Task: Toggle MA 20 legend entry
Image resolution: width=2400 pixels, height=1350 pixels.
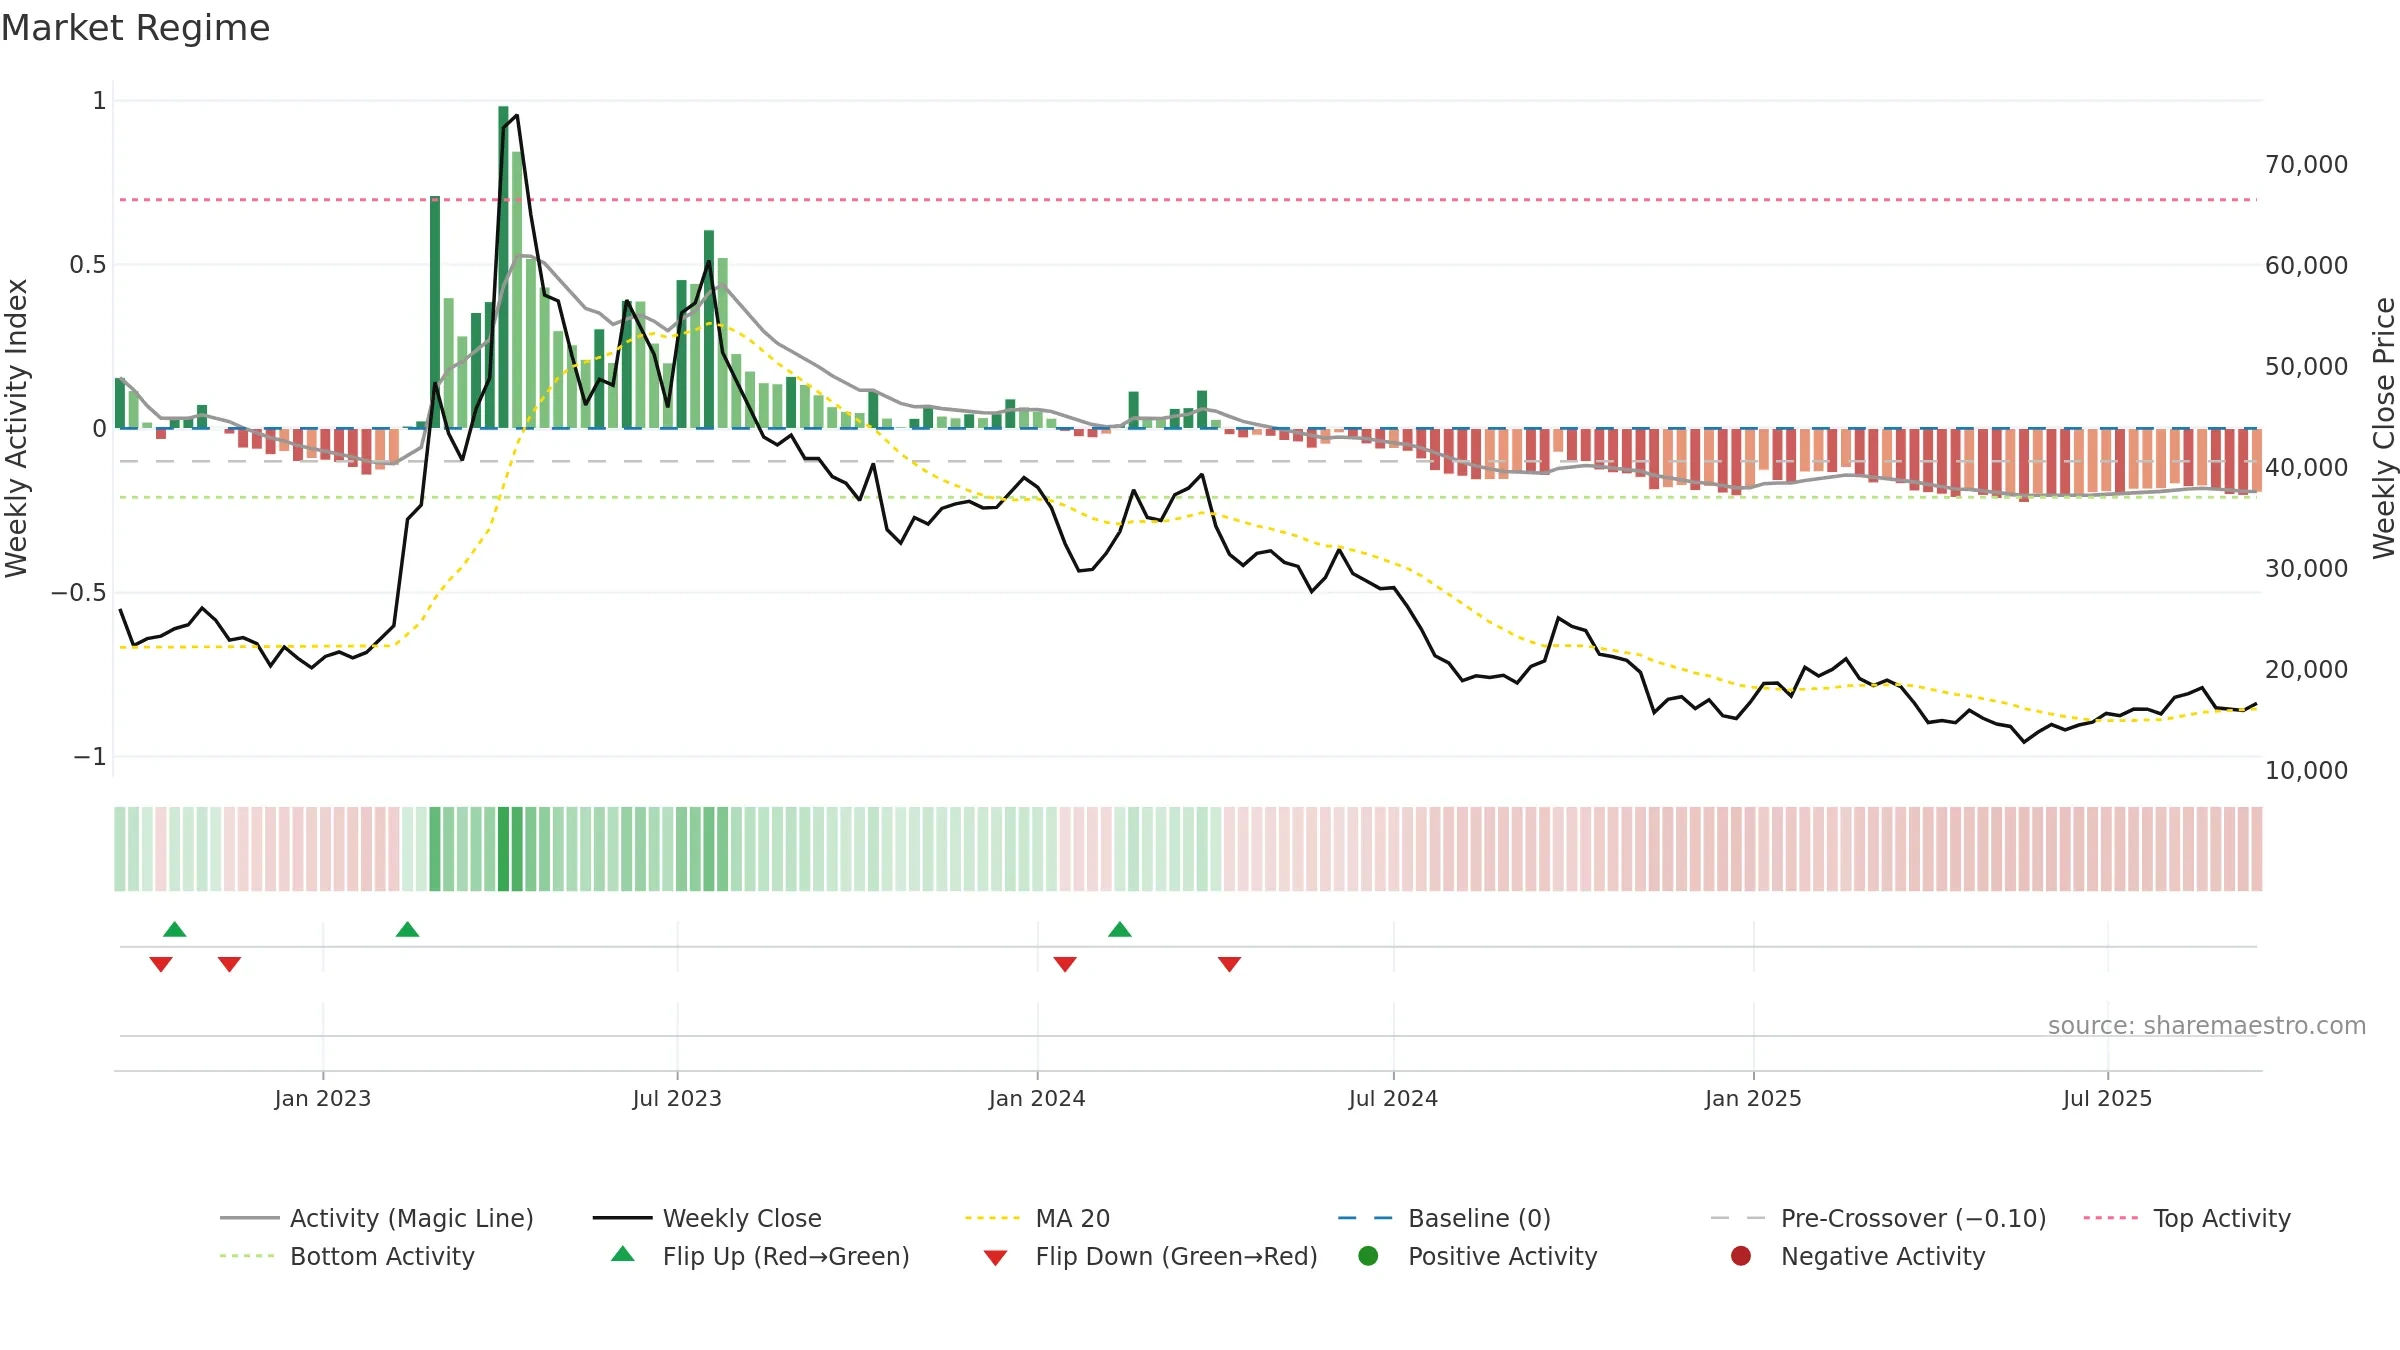Action: pos(1038,1218)
